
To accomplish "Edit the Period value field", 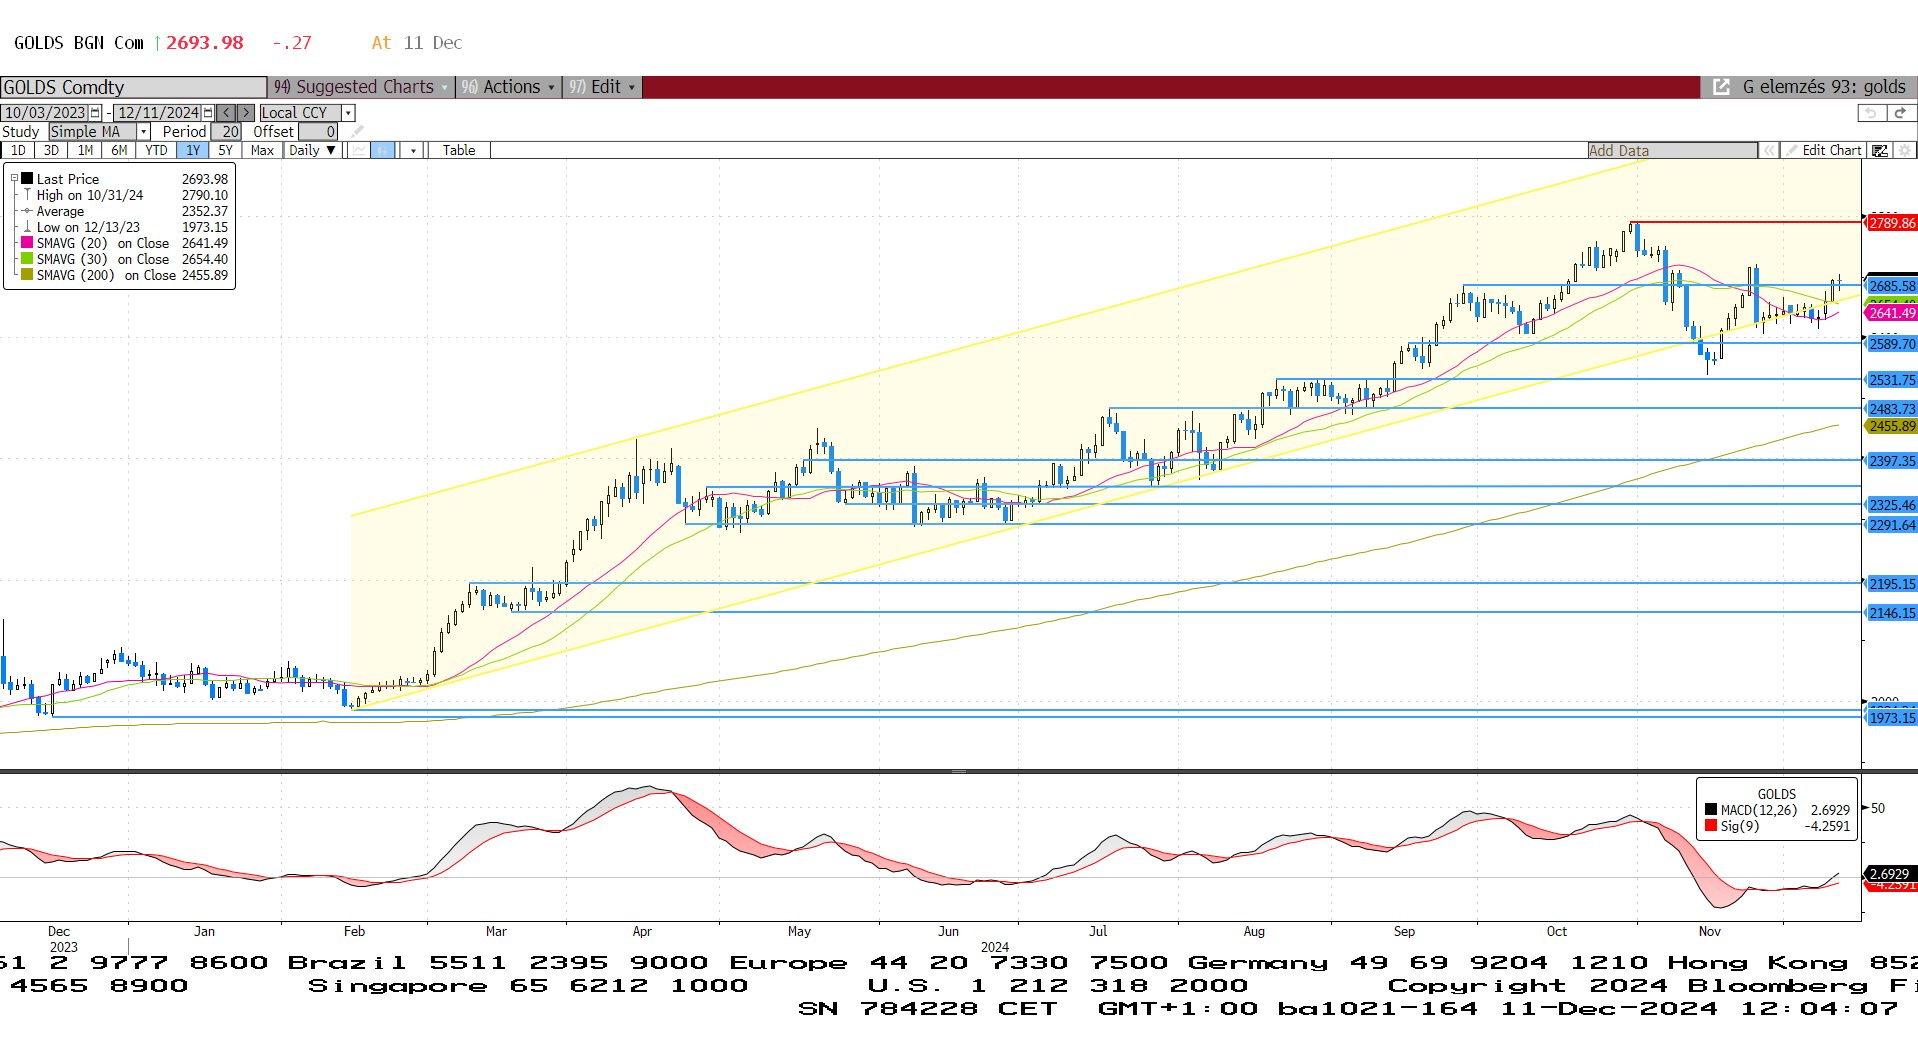I will 226,132.
